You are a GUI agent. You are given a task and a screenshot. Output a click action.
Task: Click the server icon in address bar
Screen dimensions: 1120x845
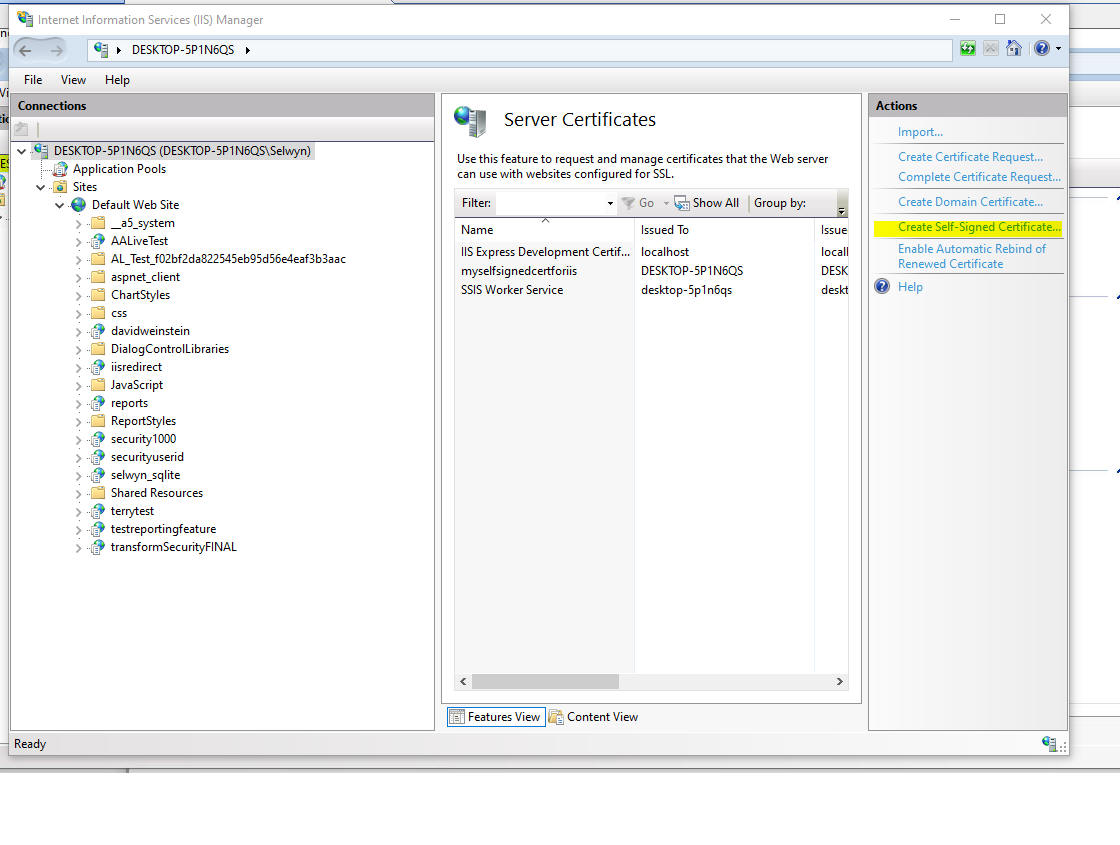[101, 50]
